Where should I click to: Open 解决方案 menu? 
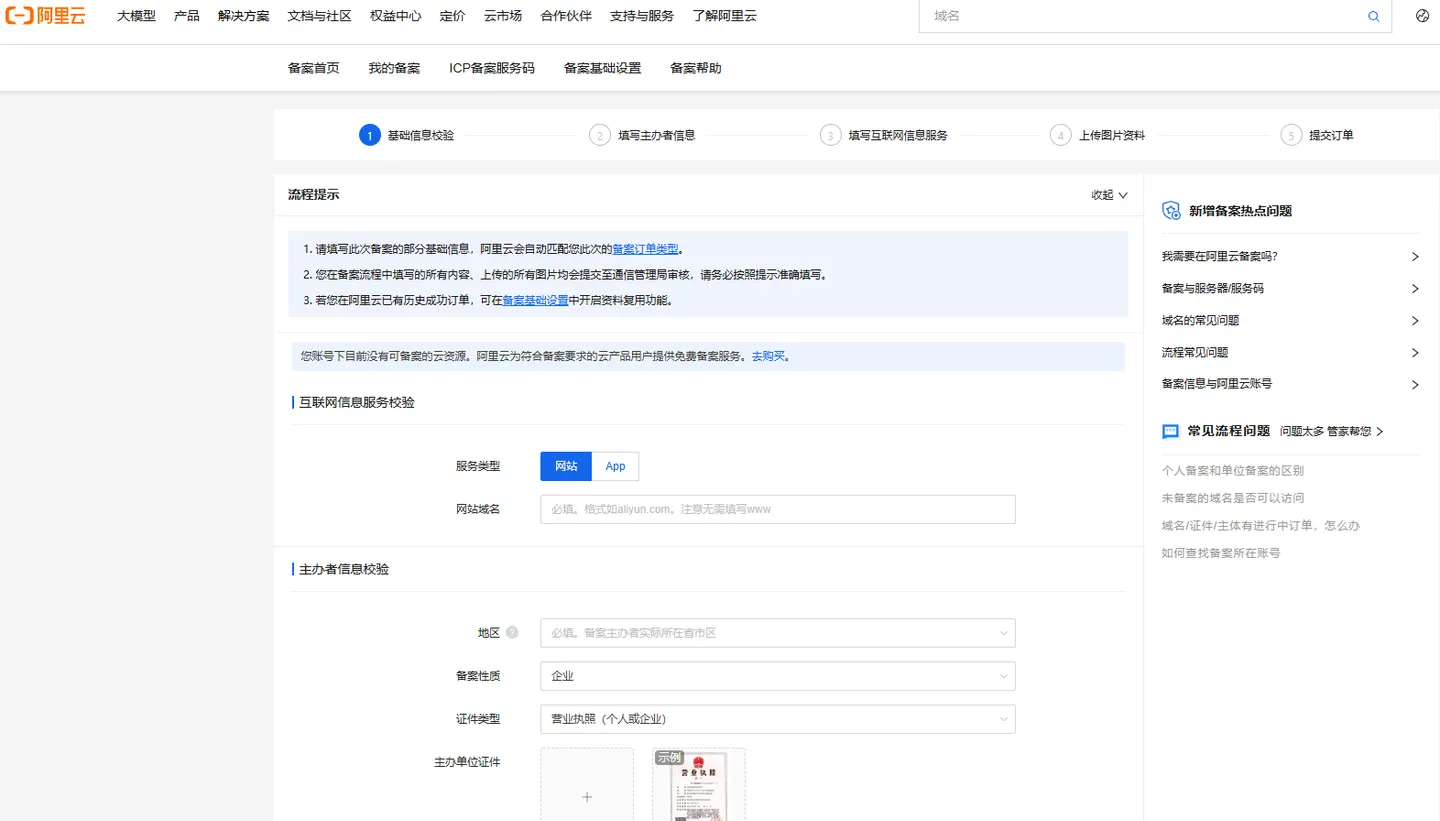243,16
